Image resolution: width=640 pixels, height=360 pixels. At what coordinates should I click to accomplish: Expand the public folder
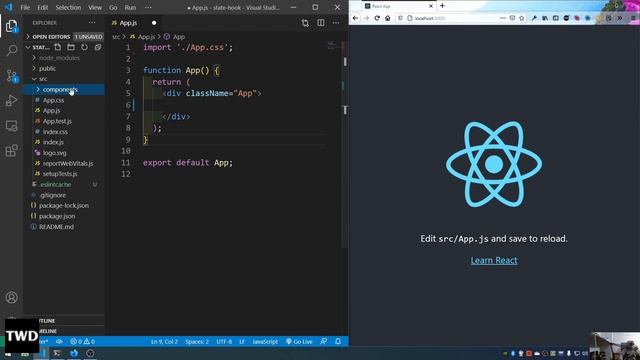click(64, 69)
